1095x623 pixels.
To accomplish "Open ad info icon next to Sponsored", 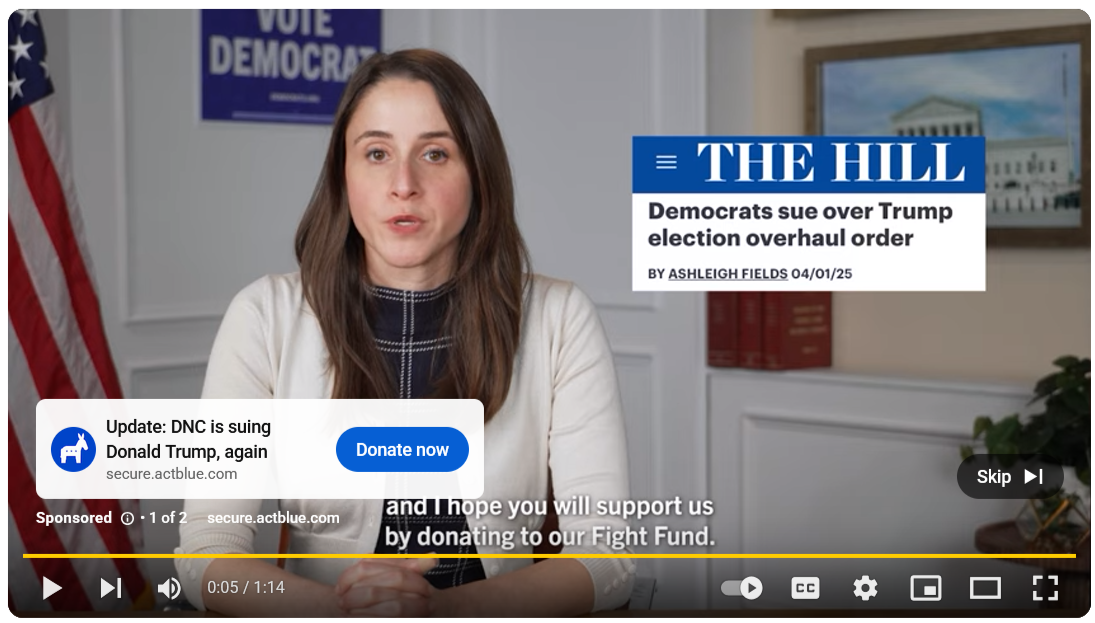I will pos(128,518).
